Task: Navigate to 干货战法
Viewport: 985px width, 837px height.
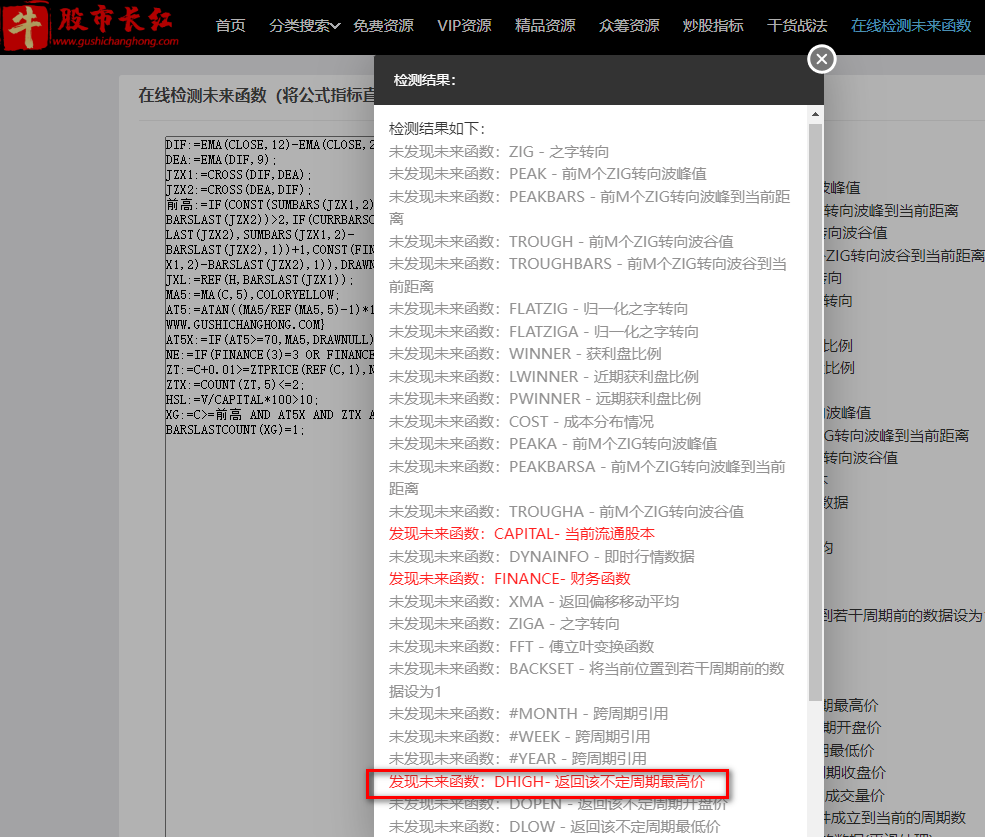Action: 797,26
